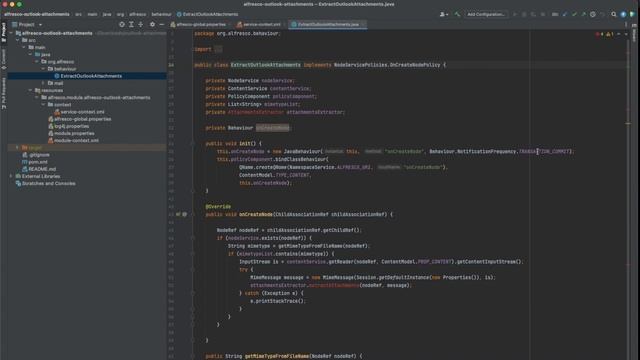This screenshot has width=640, height=360.
Task: Click the yellow warnings count indicator
Action: point(610,34)
